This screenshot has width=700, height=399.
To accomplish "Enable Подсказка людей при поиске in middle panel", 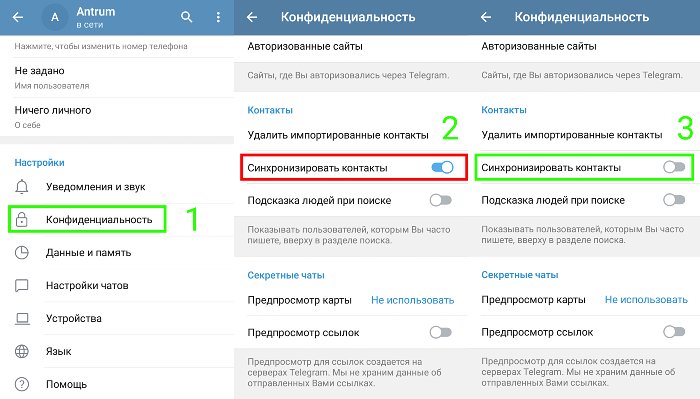I will (441, 200).
